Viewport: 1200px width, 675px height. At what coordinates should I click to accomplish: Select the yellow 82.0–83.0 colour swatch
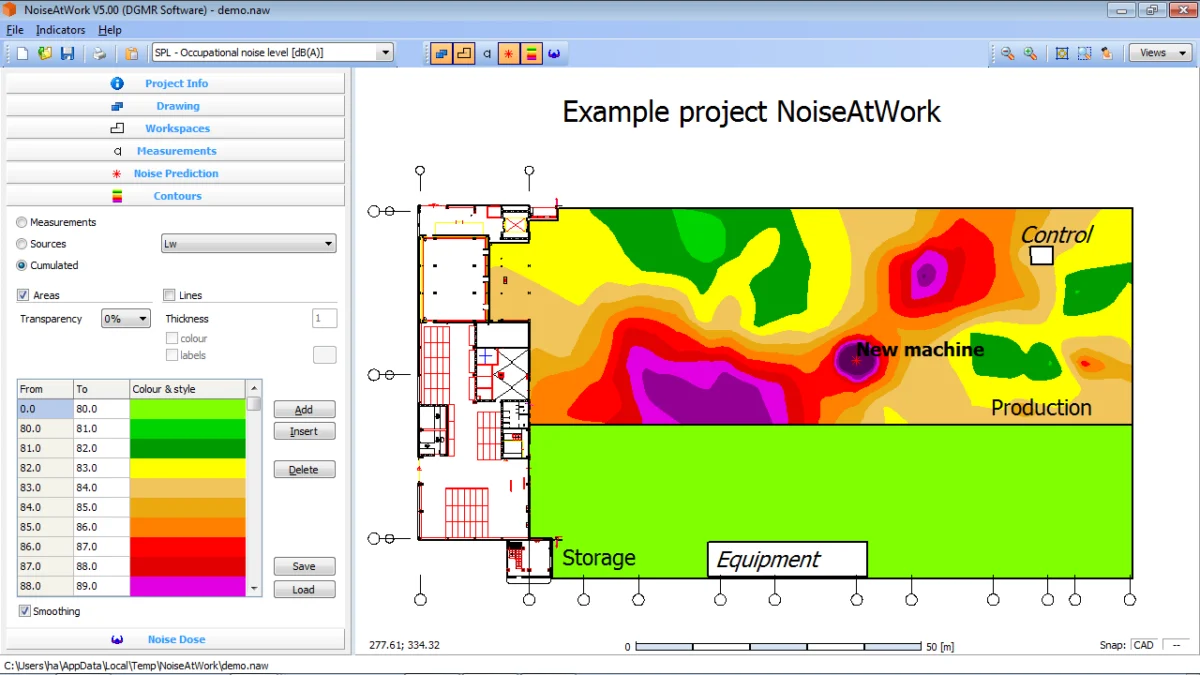coord(188,468)
